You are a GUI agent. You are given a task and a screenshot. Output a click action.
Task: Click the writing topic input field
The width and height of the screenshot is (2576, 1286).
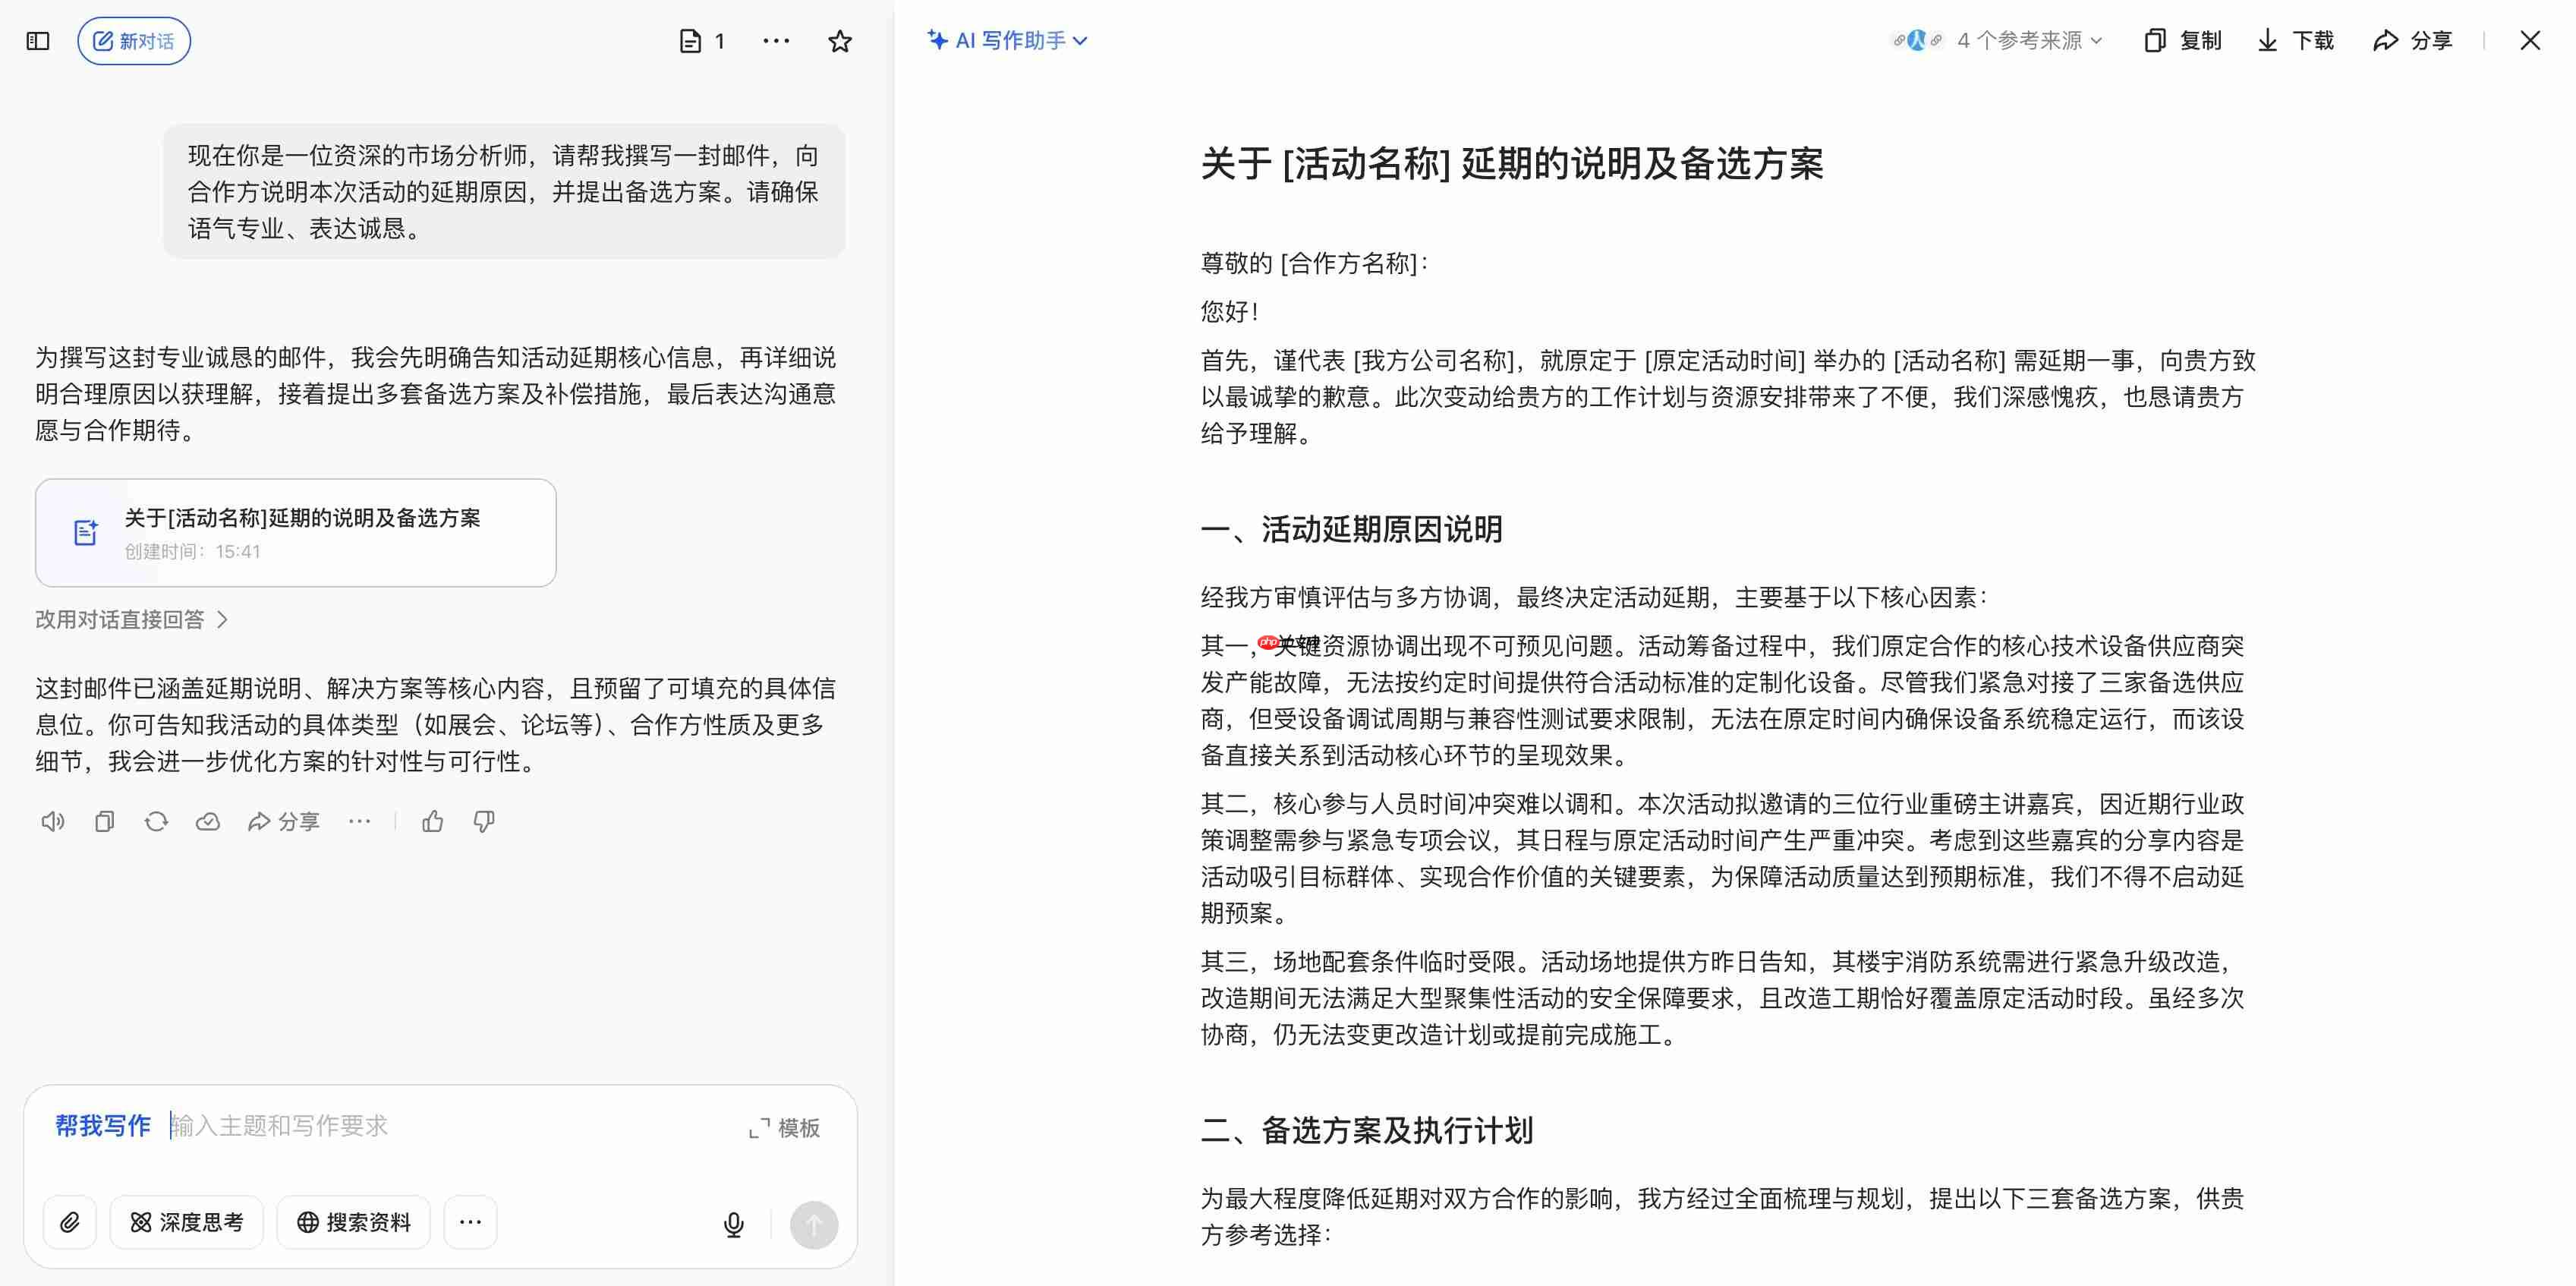coord(450,1126)
